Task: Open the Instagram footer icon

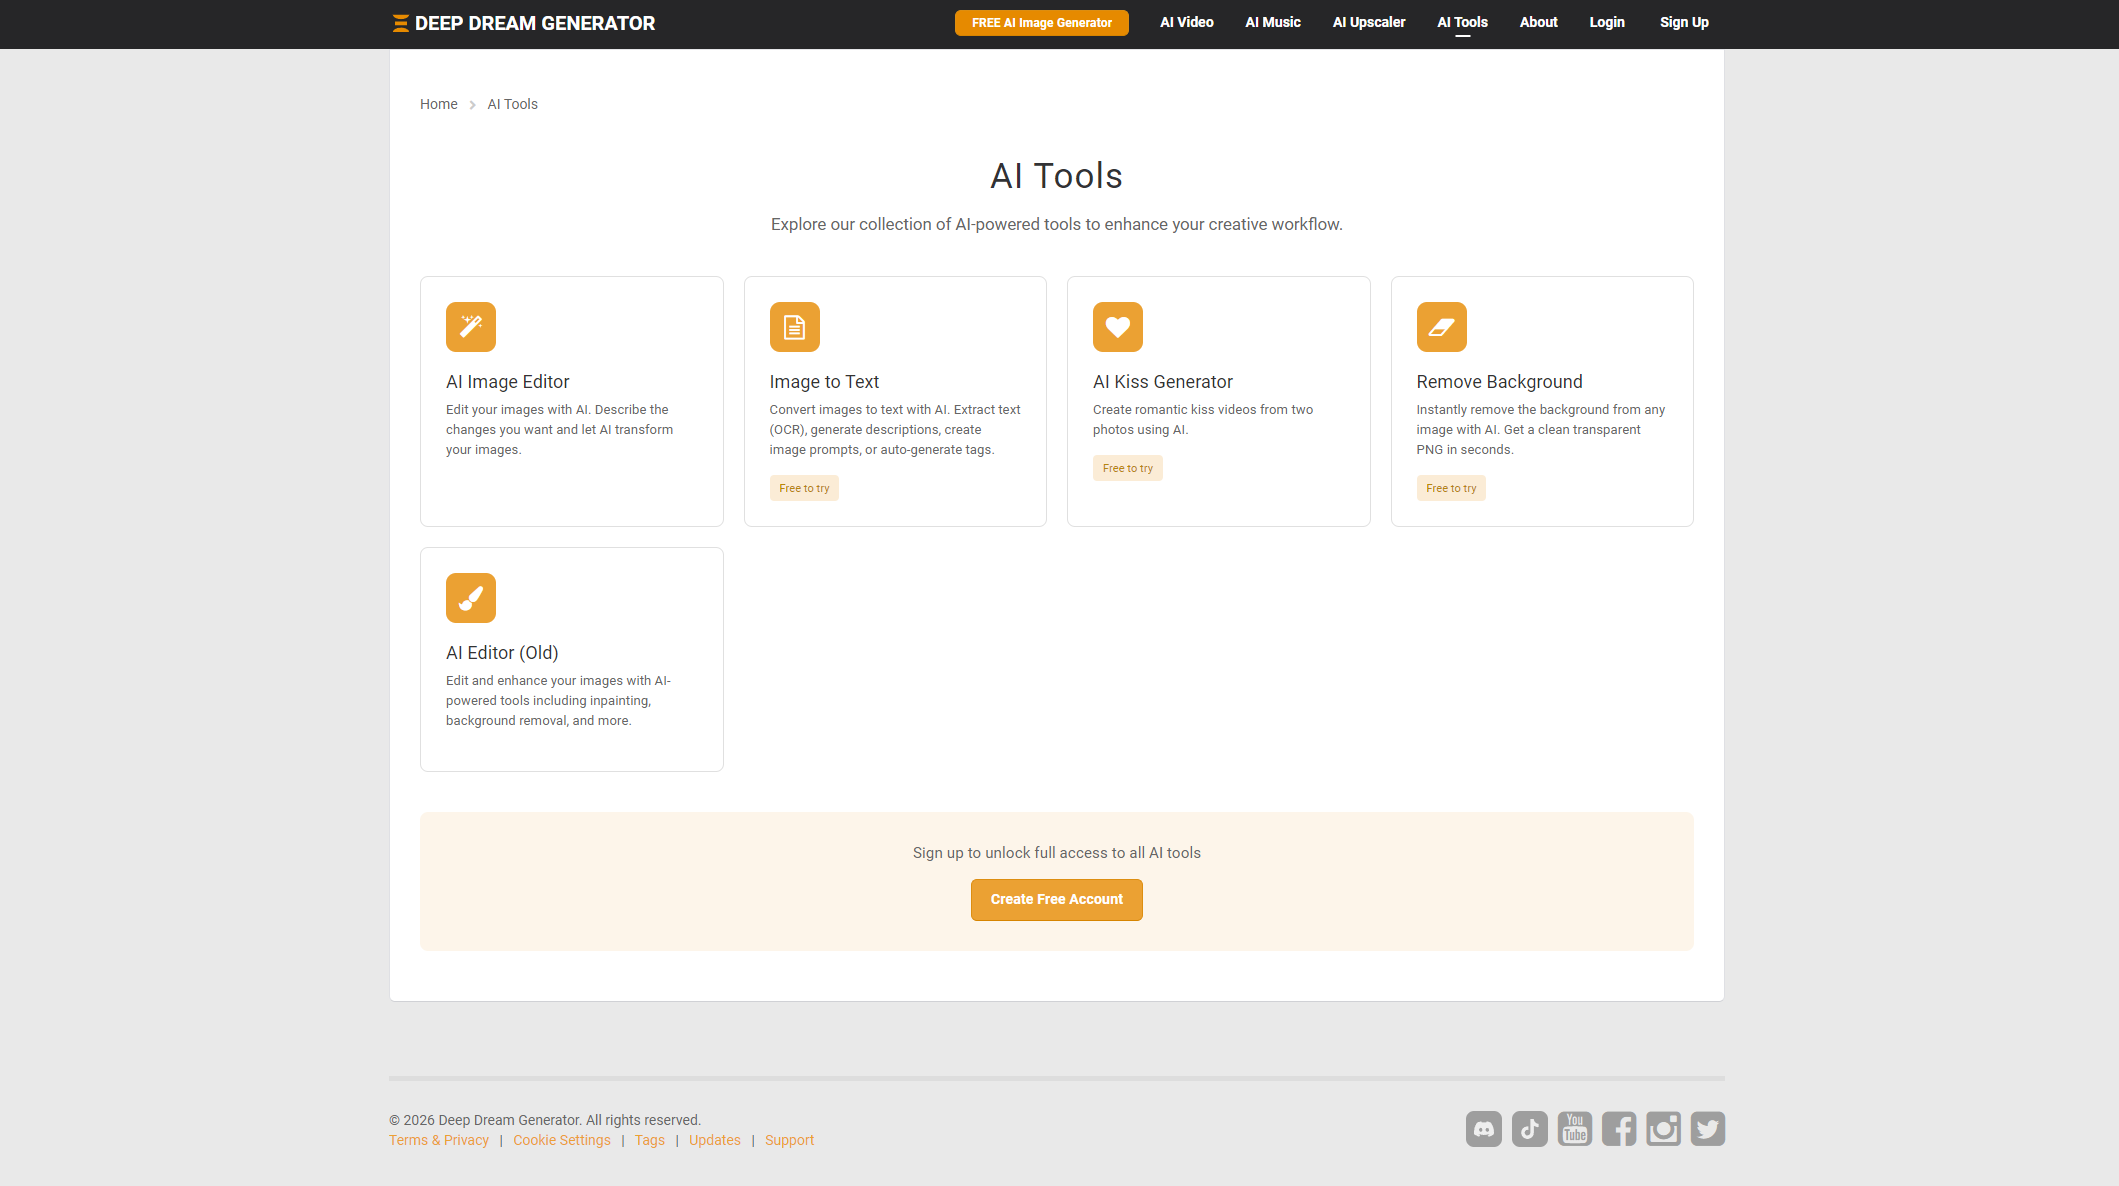Action: pos(1663,1129)
